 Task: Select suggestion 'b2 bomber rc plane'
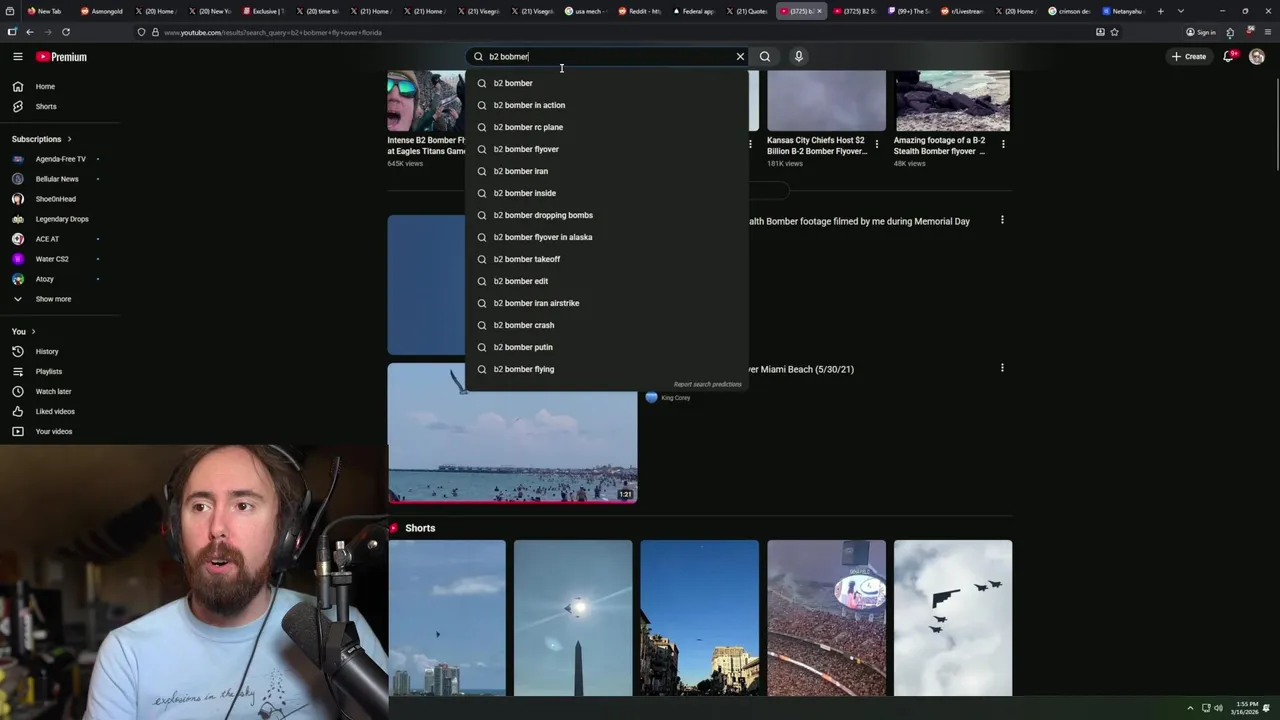606,127
